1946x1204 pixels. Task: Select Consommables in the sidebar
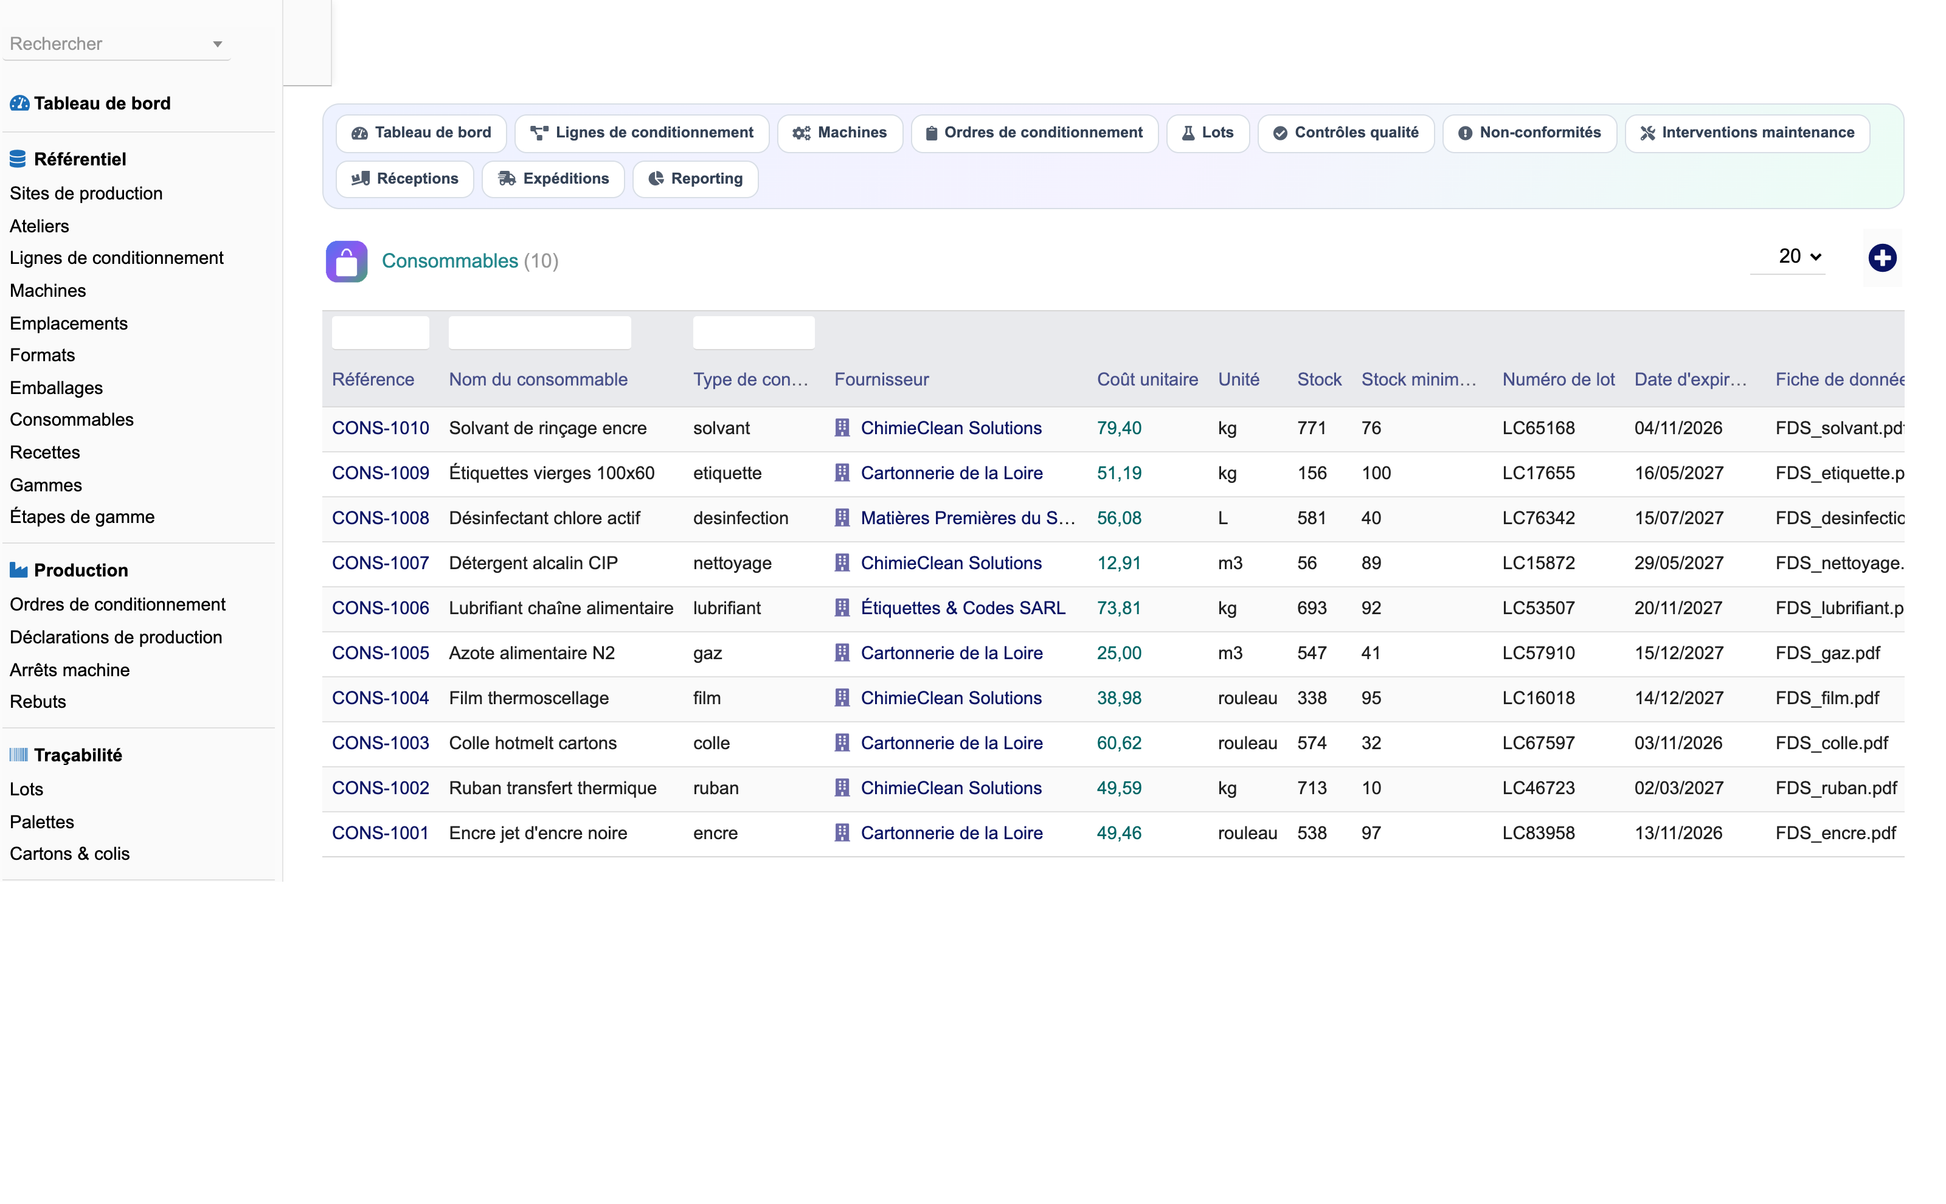[x=72, y=420]
